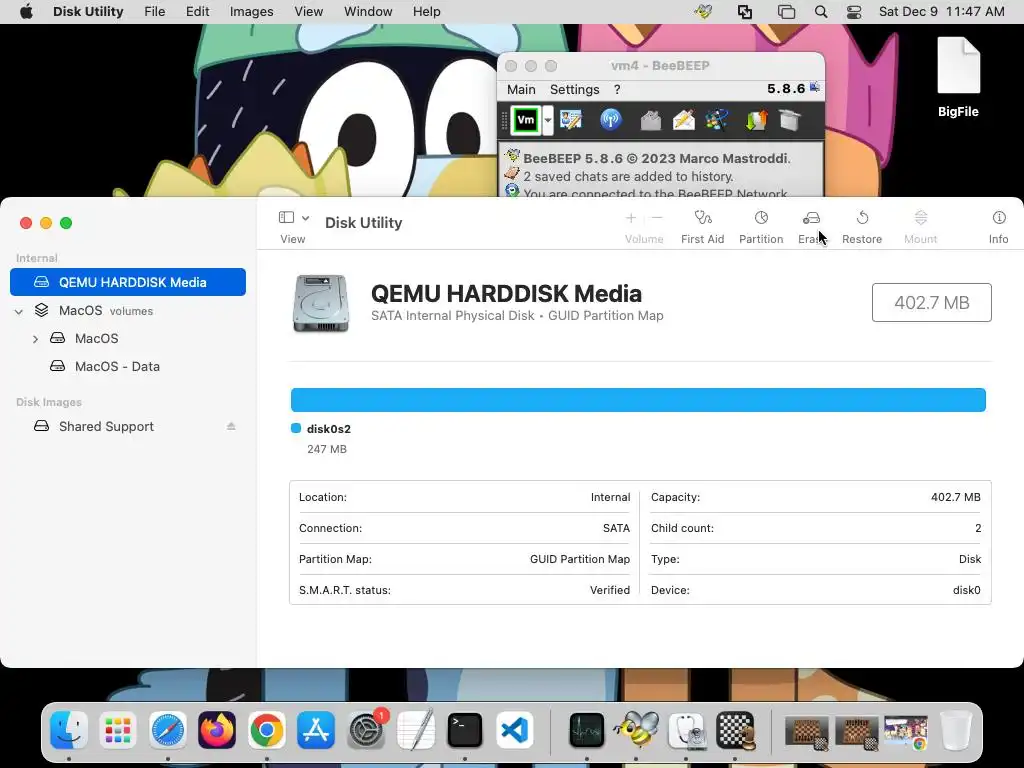Screen dimensions: 1024x768
Task: Open Control Center in menu bar
Action: pos(854,12)
